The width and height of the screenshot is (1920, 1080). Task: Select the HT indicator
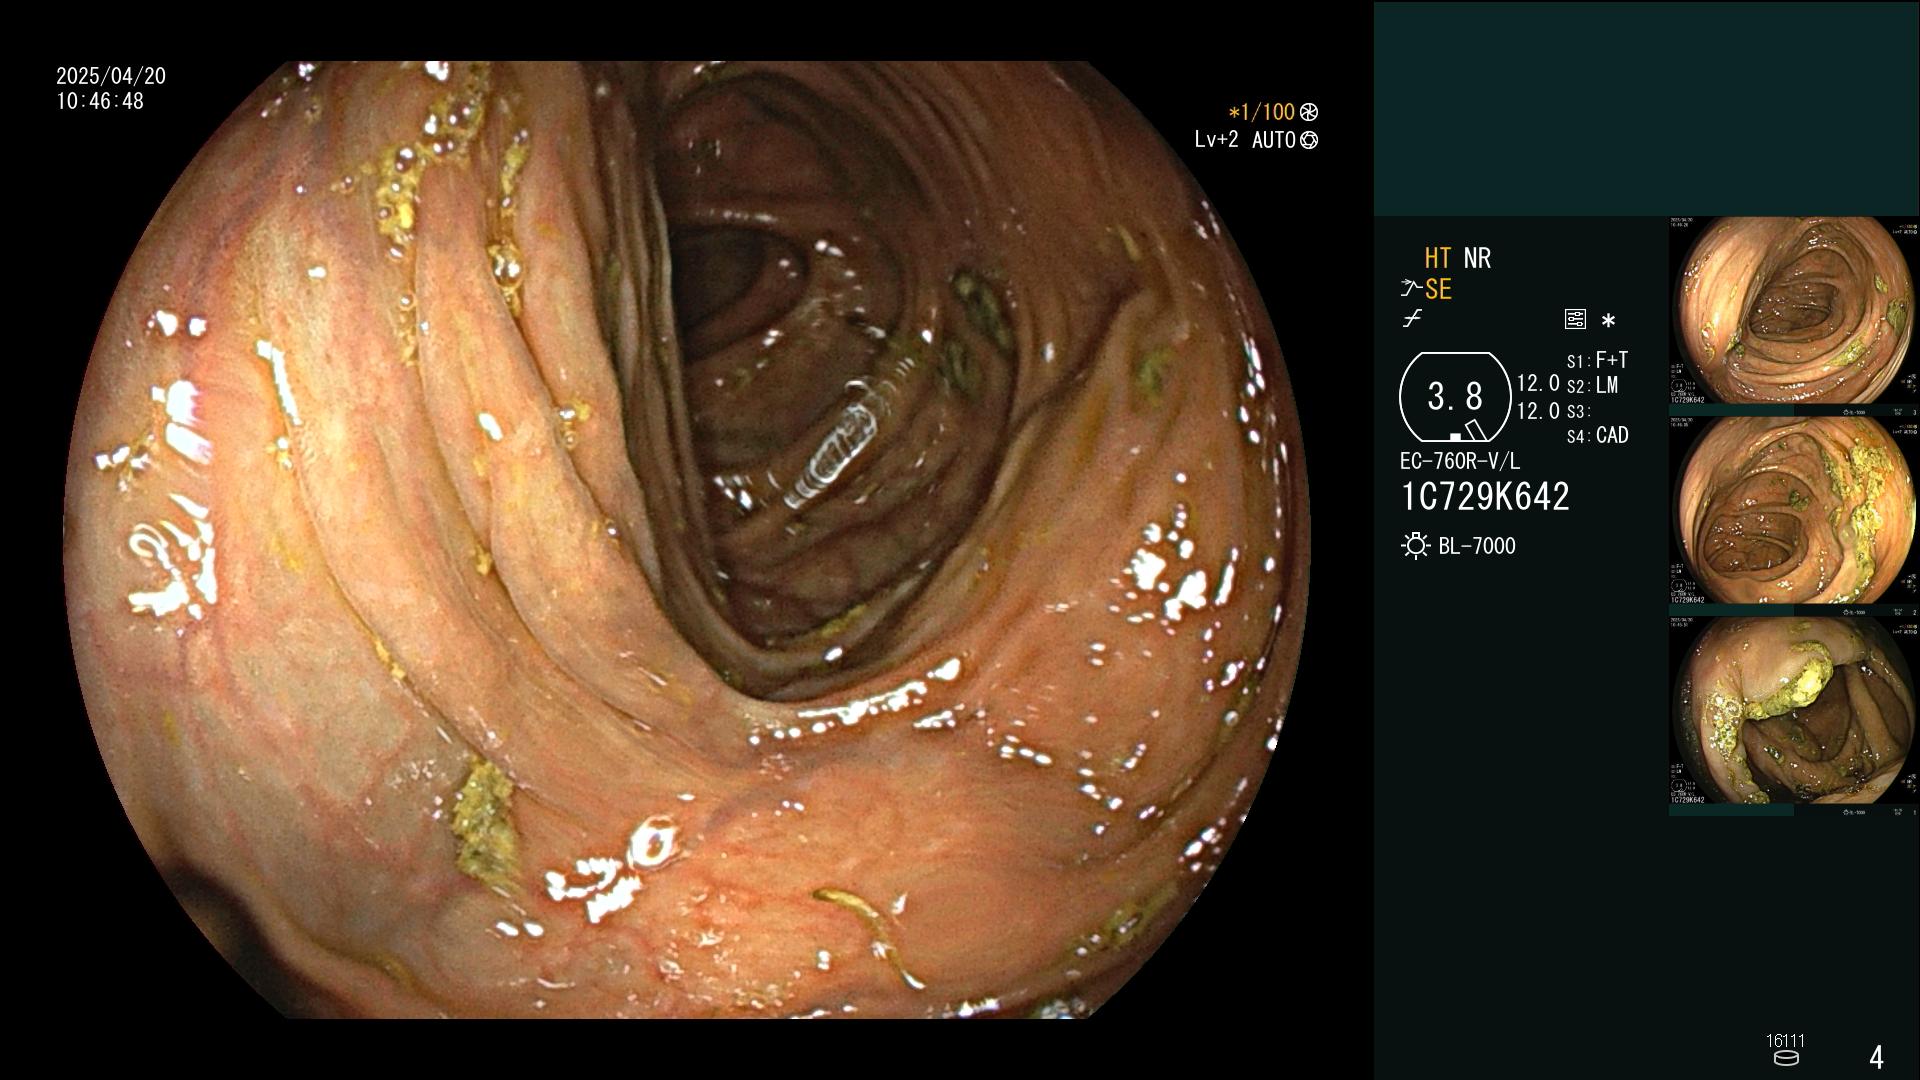[1438, 258]
